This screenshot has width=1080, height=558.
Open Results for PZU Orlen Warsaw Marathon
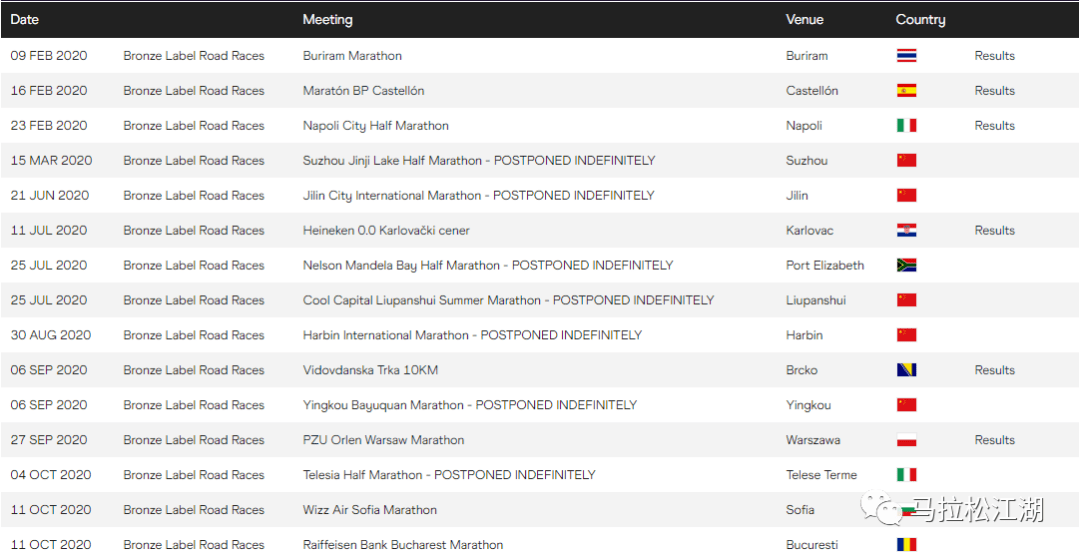tap(995, 440)
